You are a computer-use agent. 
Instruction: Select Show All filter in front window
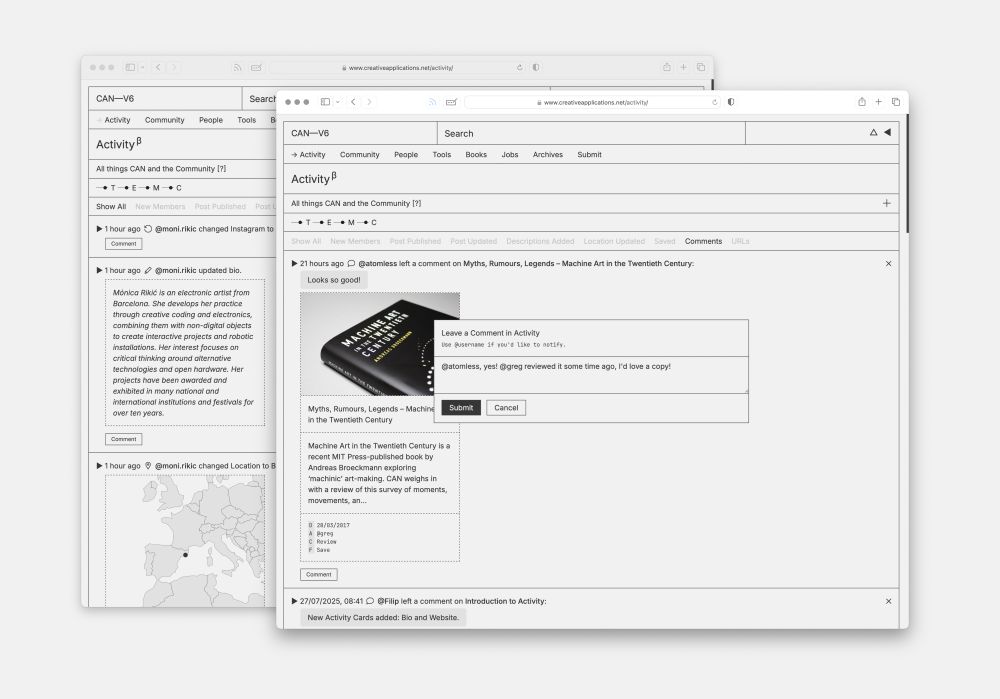pos(306,241)
